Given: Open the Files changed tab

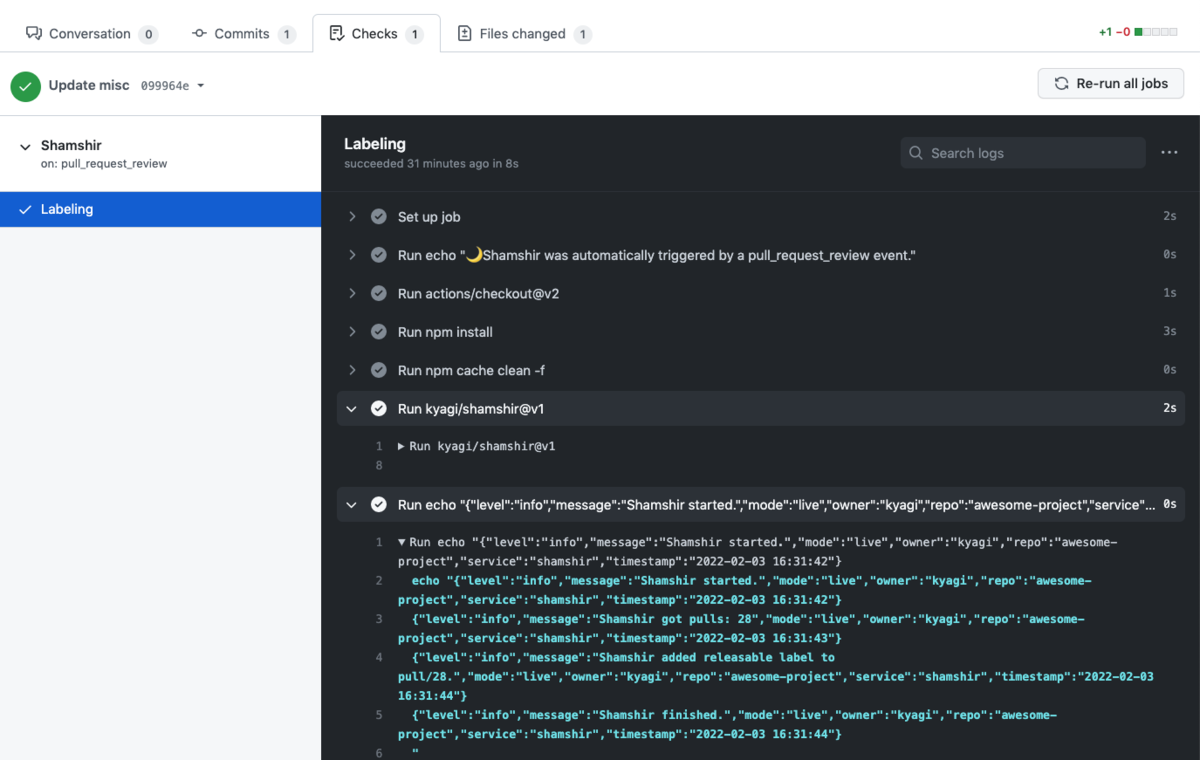Looking at the screenshot, I should 524,33.
